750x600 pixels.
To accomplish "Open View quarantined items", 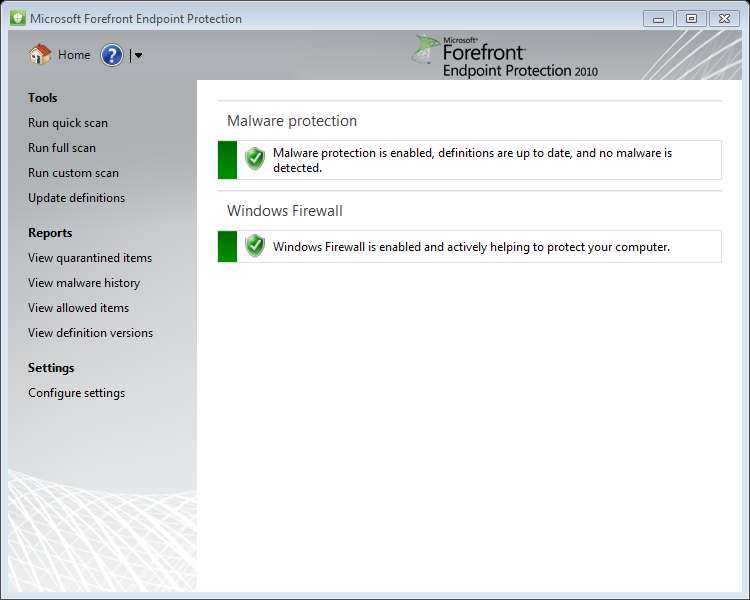I will click(x=90, y=258).
